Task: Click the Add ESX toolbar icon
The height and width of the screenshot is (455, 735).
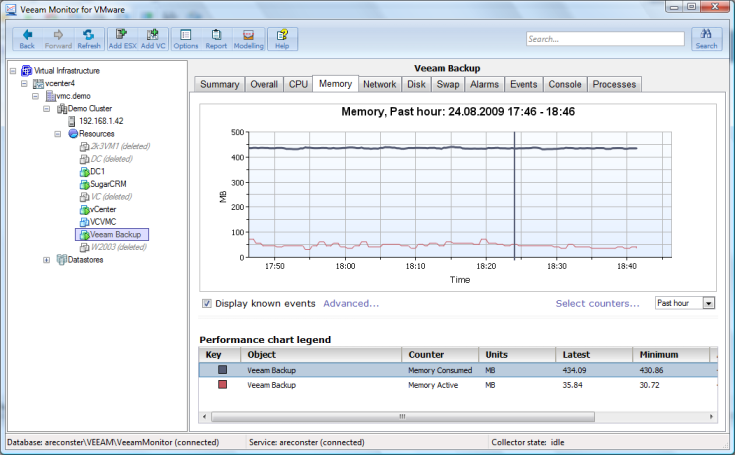Action: tap(123, 38)
